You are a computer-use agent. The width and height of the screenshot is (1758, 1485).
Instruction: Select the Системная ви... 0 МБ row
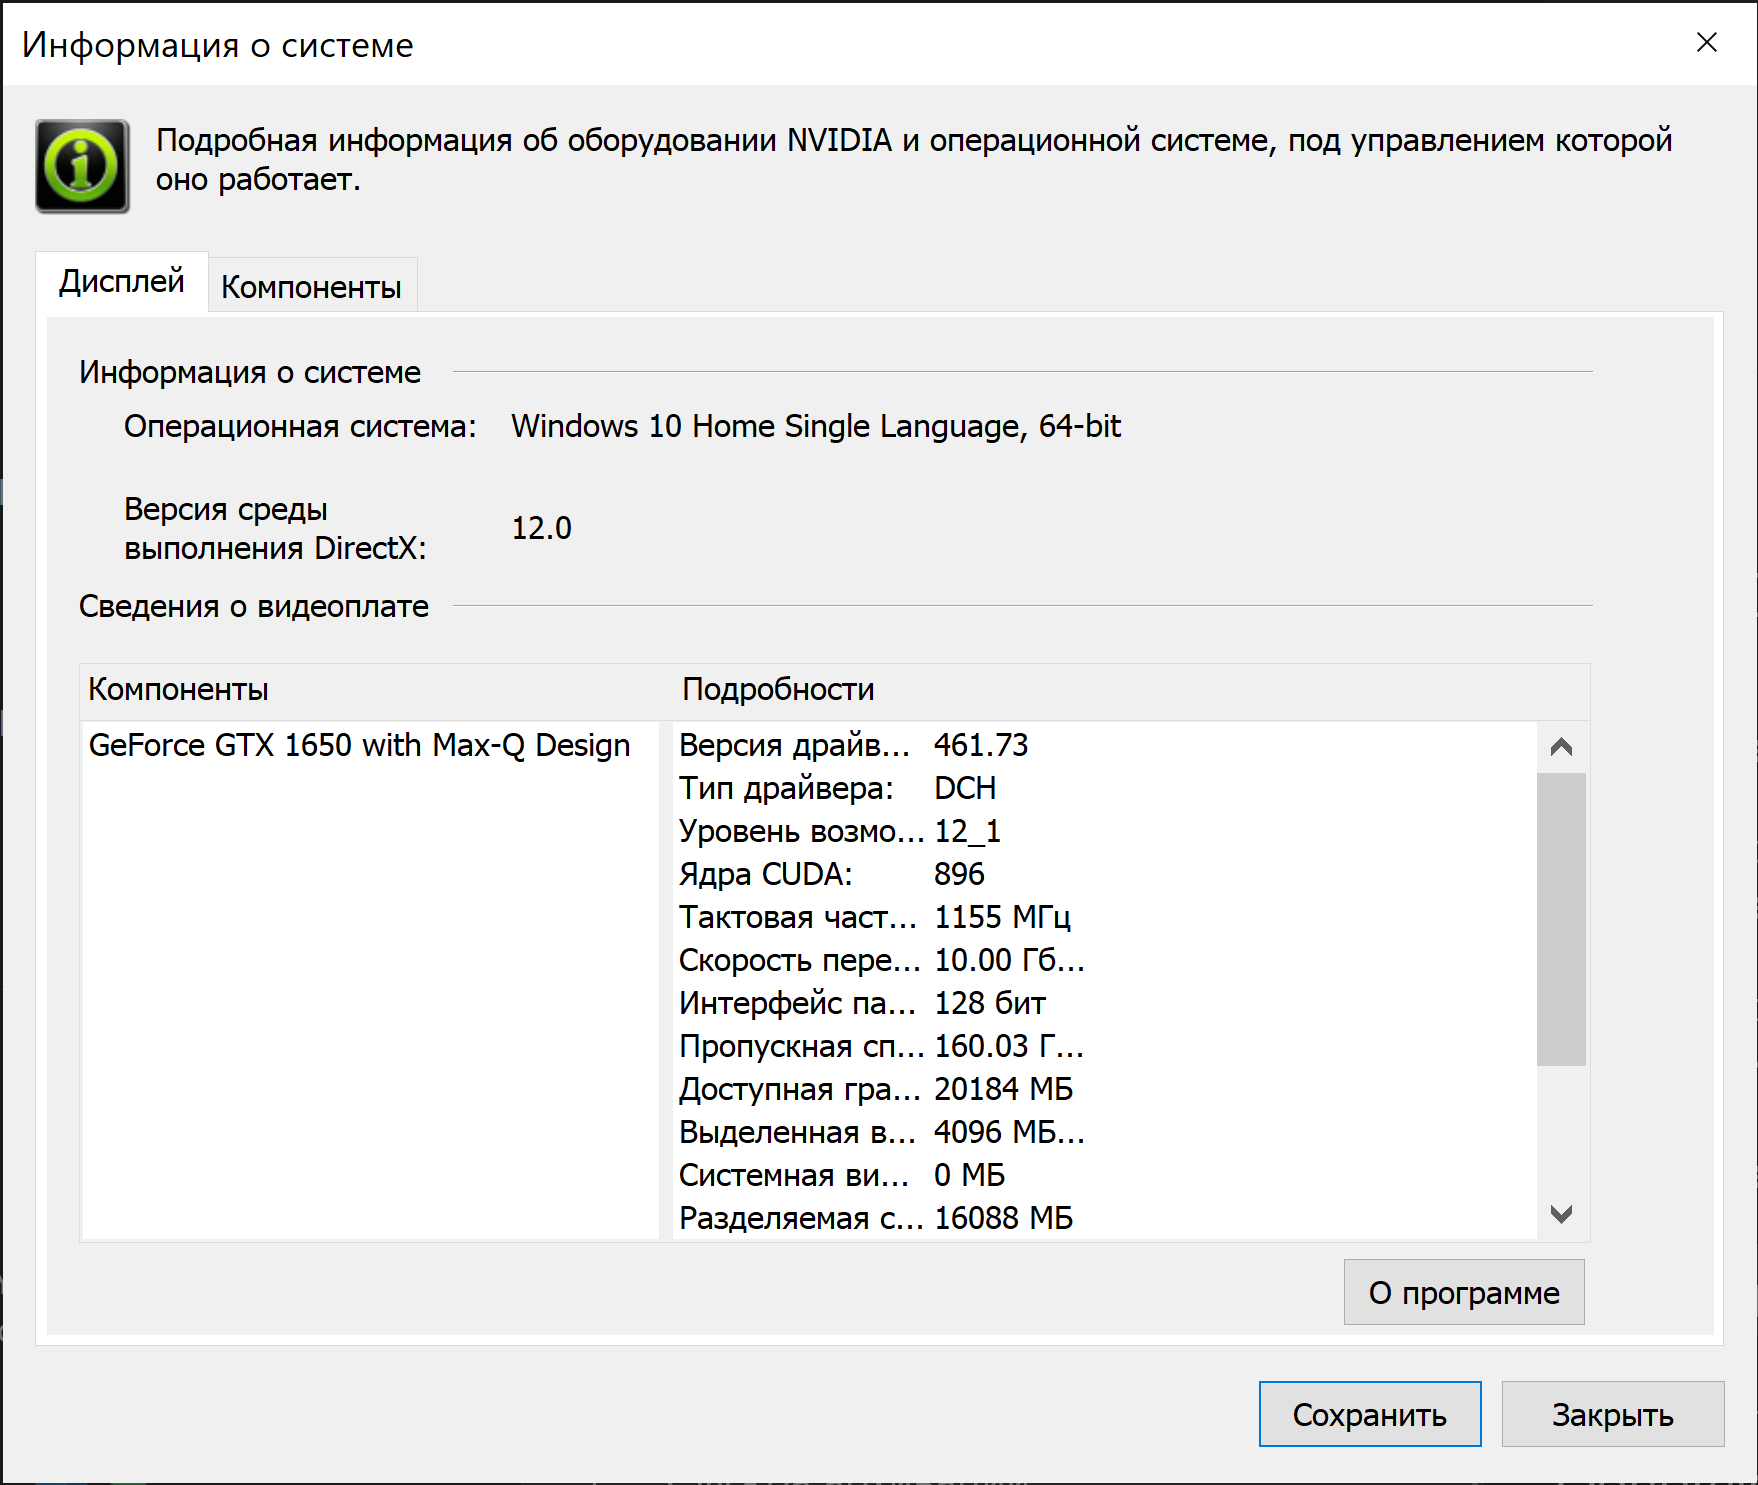(x=1104, y=1175)
